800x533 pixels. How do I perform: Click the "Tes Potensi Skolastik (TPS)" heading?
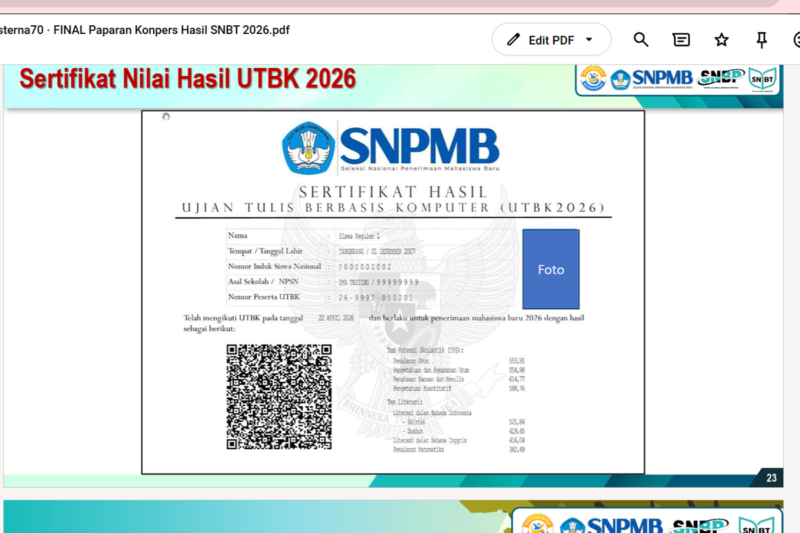point(424,350)
